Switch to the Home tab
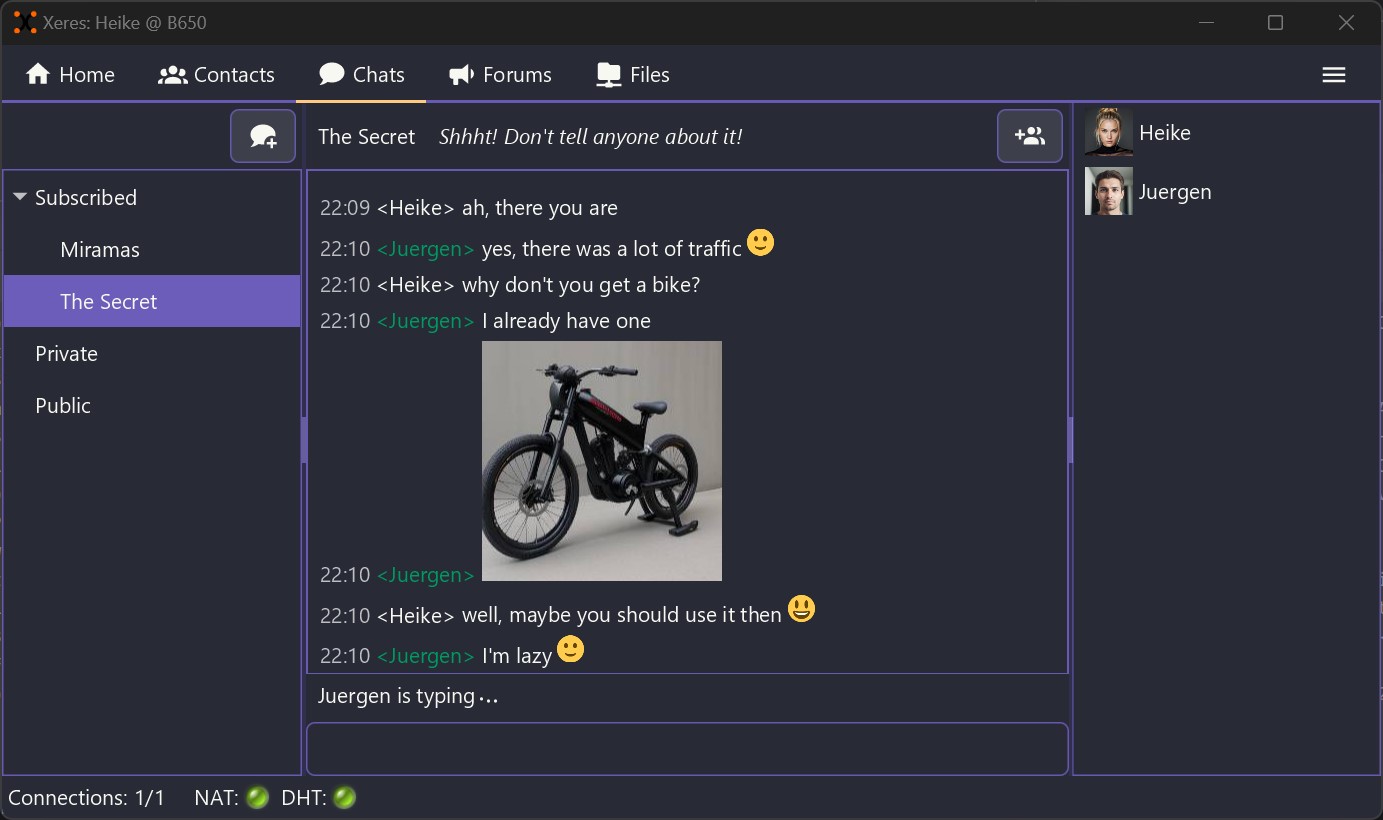1383x820 pixels. [70, 75]
